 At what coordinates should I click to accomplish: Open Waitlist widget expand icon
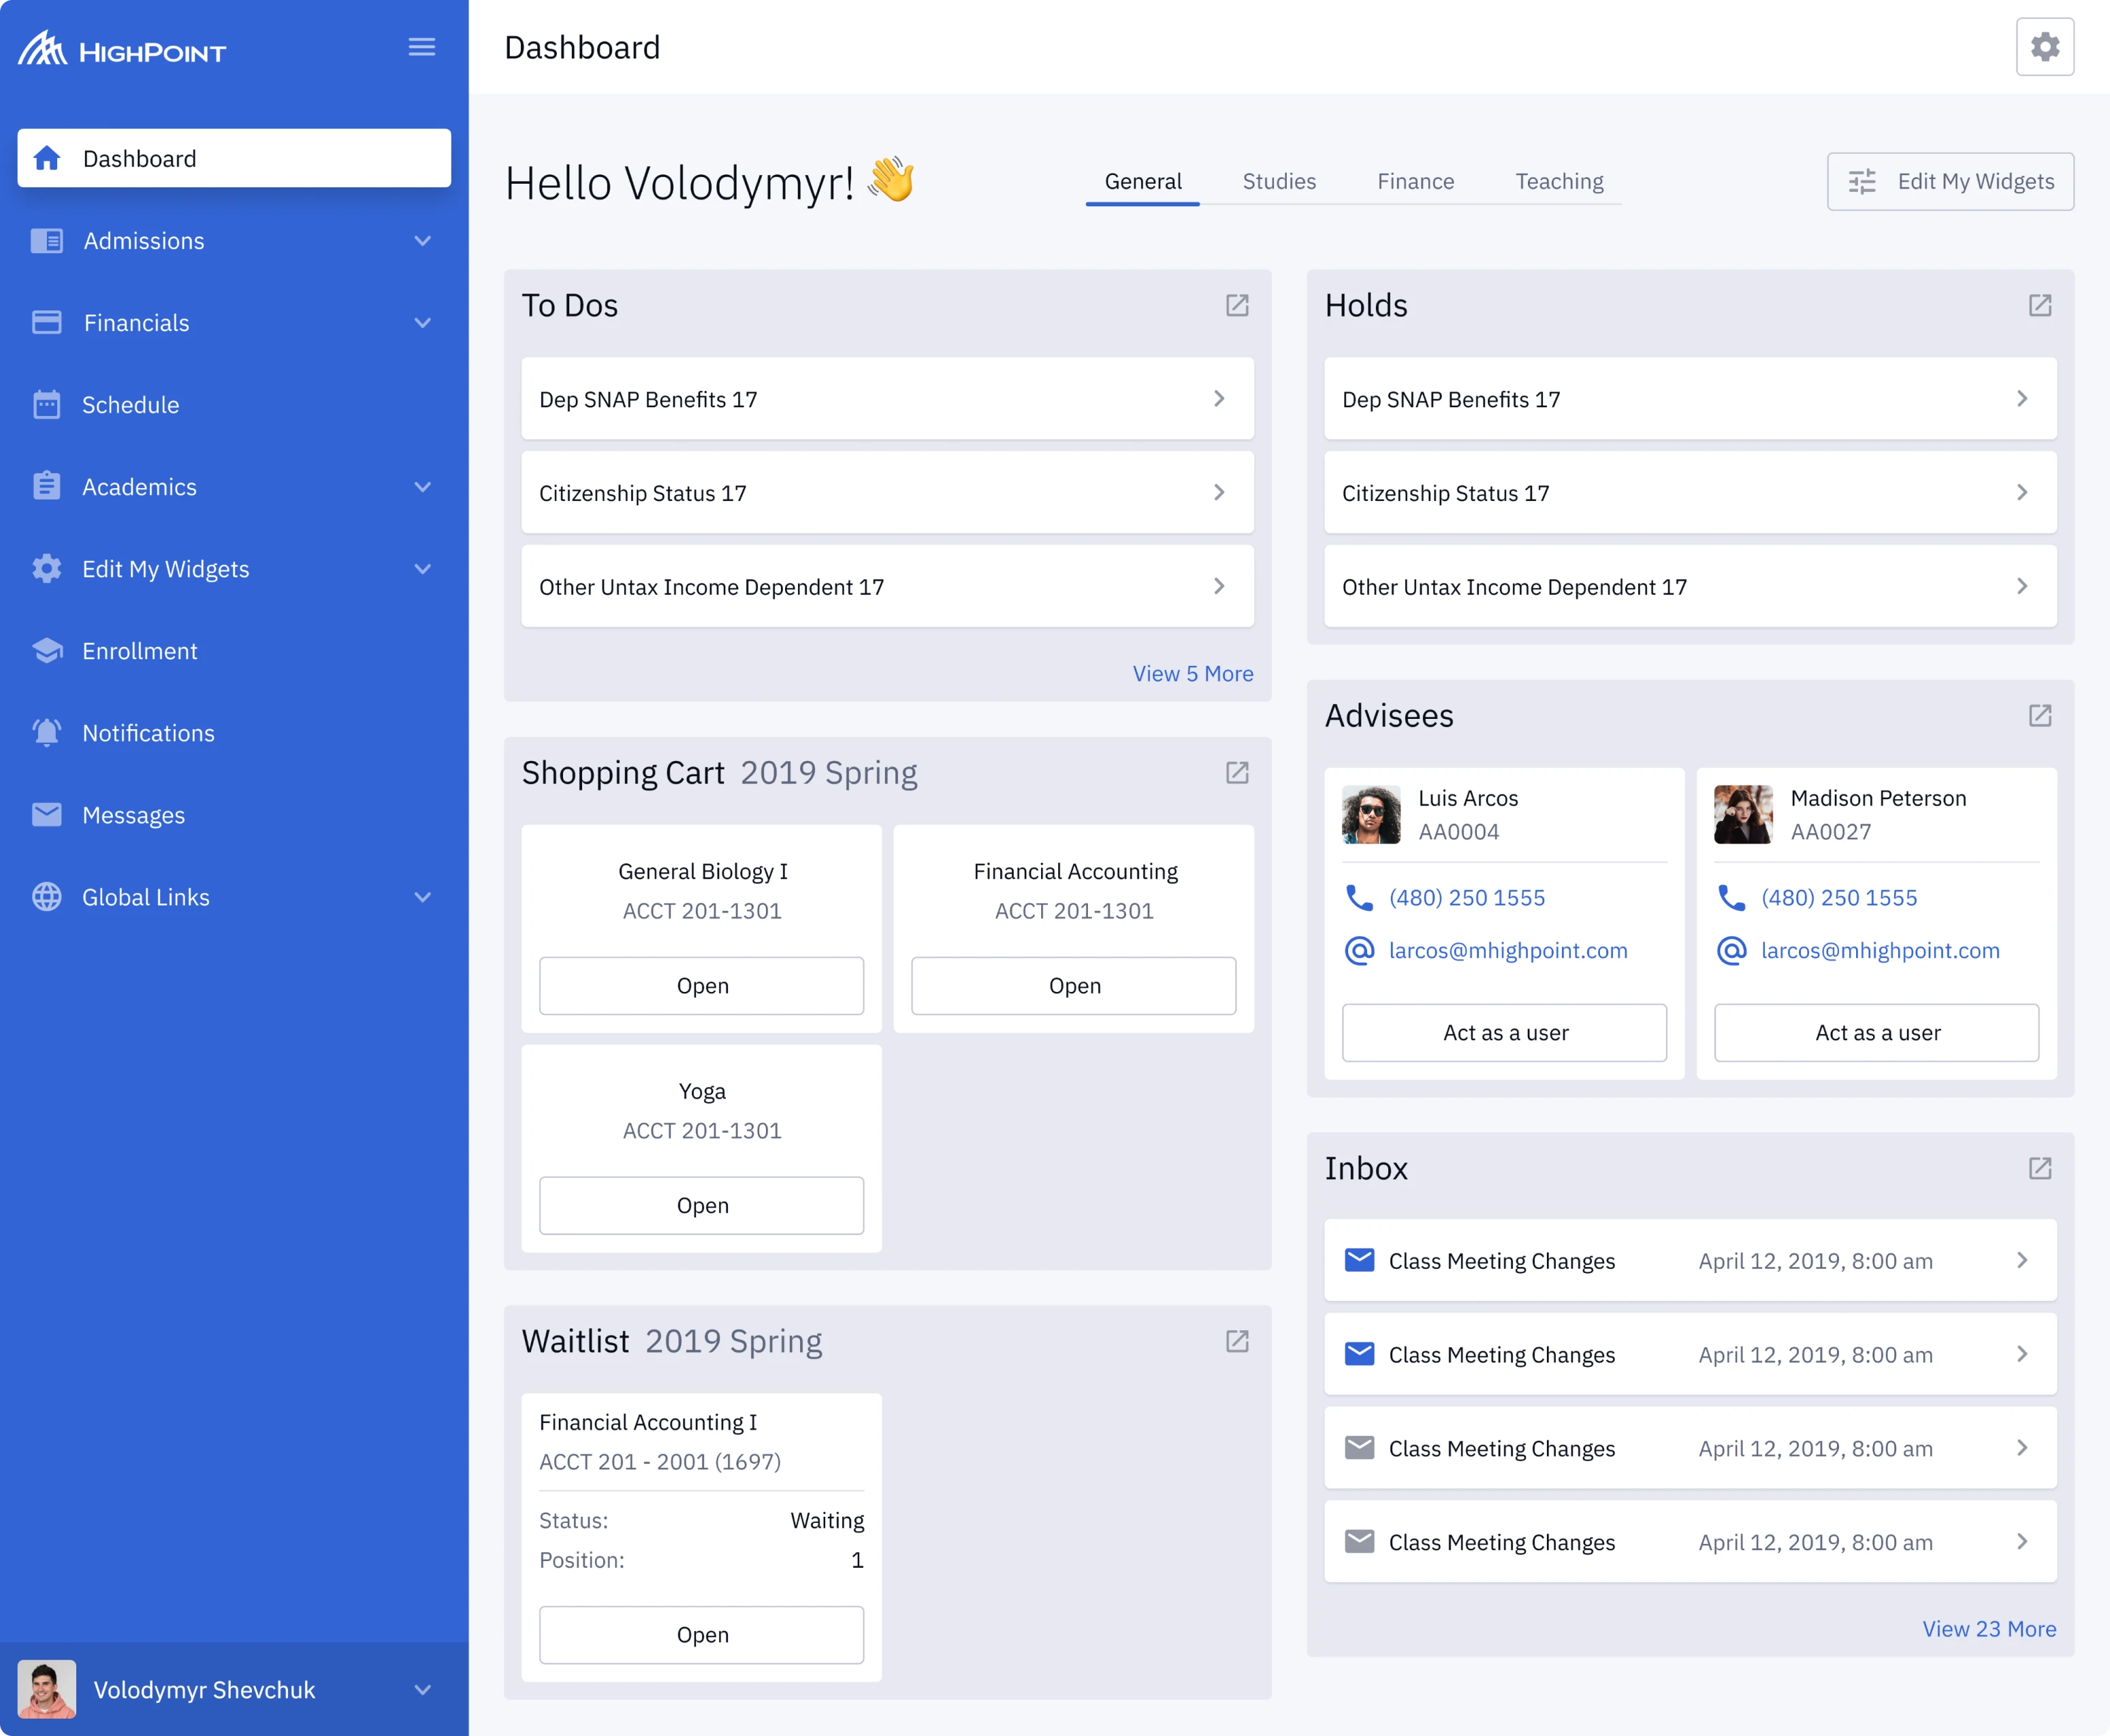pos(1237,1341)
